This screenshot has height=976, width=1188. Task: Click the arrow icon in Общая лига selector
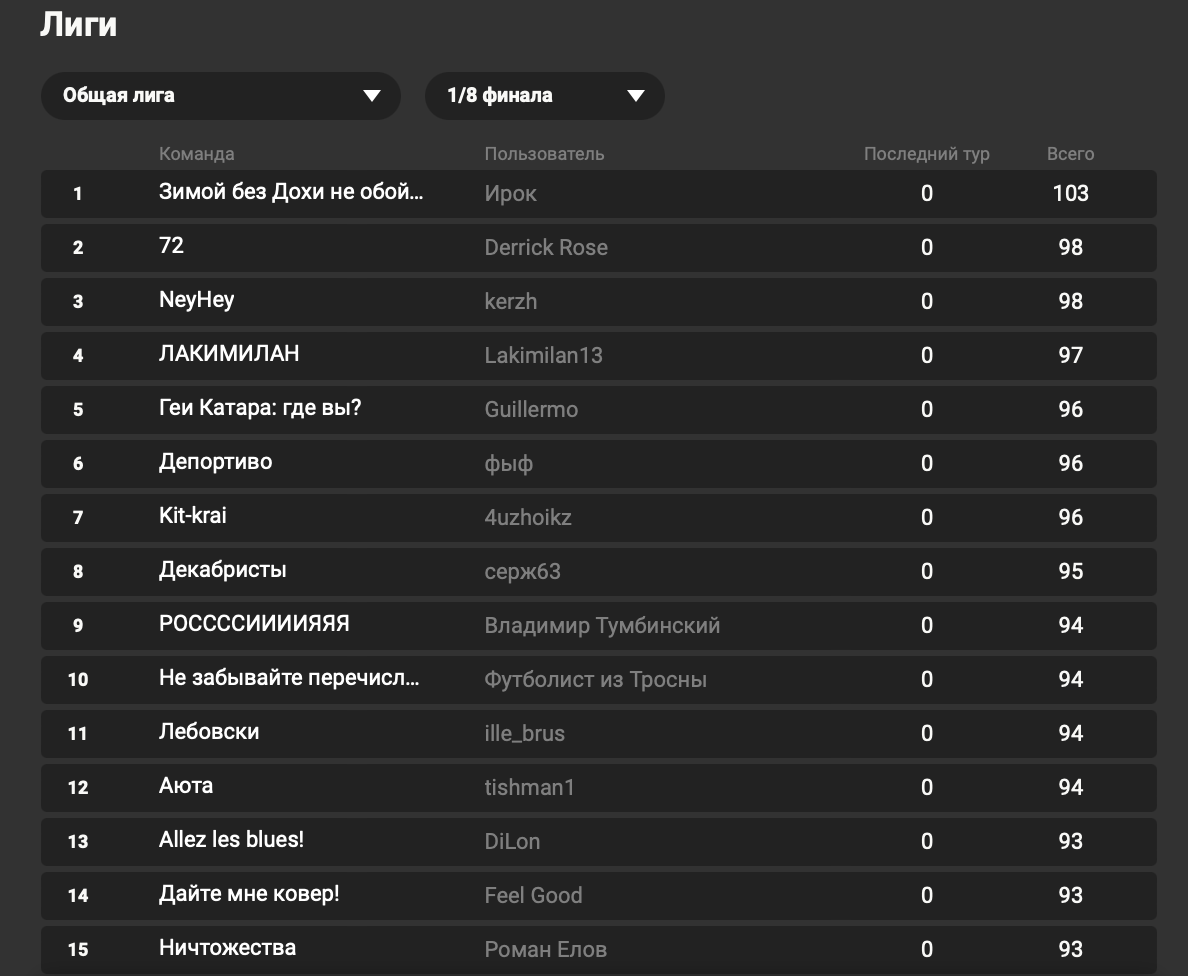click(371, 95)
